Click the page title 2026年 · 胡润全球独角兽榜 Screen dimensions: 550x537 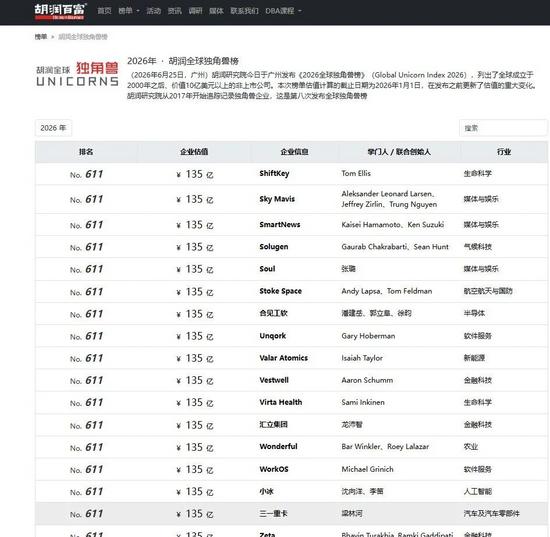coord(183,61)
